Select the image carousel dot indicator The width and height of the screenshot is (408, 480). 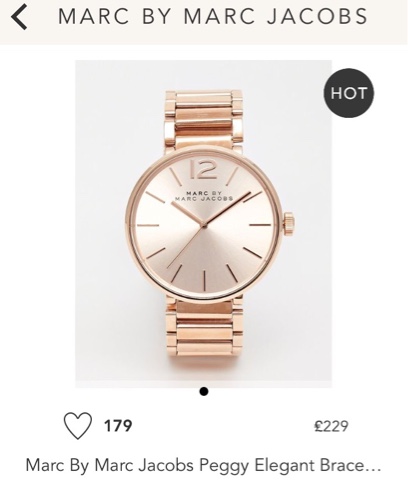coord(204,391)
